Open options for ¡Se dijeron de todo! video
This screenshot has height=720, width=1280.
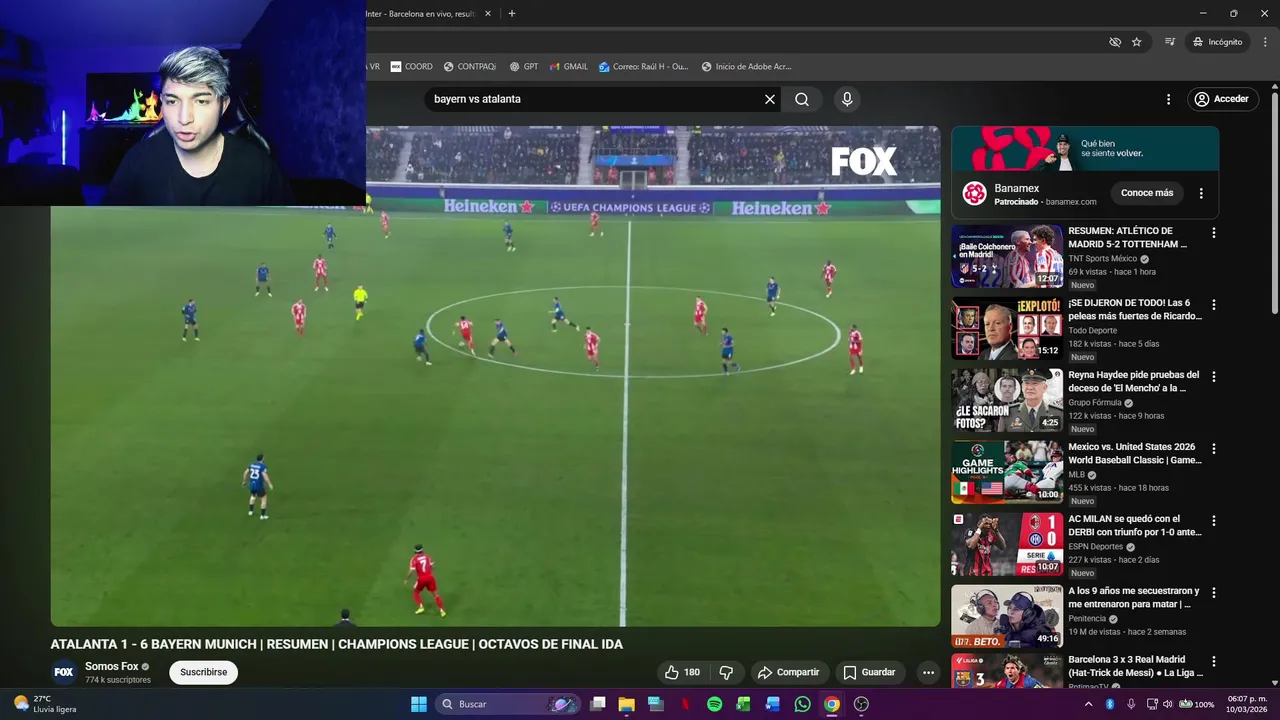1214,305
